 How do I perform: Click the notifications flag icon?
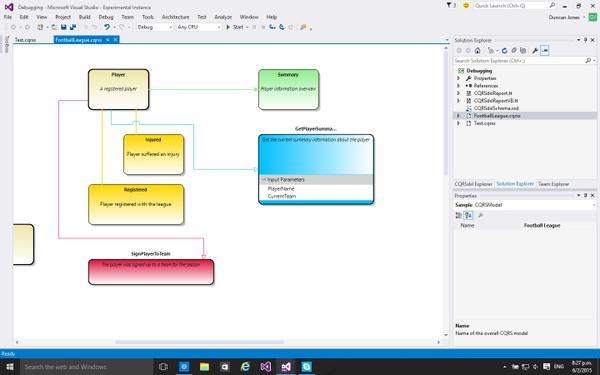coord(449,5)
